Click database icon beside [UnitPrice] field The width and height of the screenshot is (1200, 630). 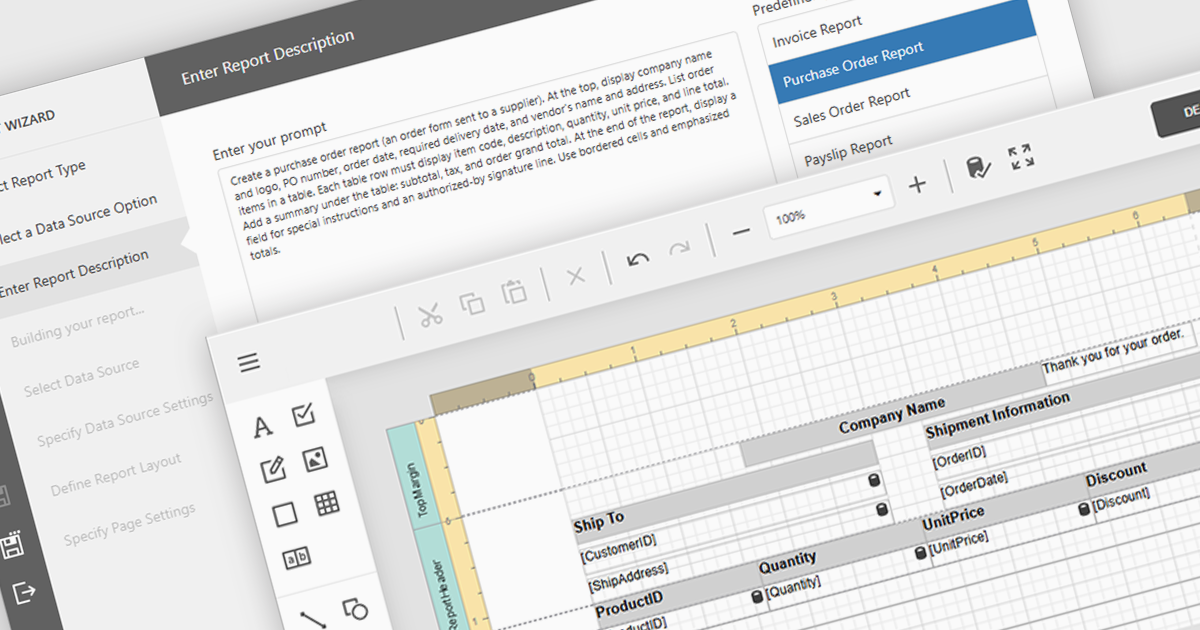920,553
